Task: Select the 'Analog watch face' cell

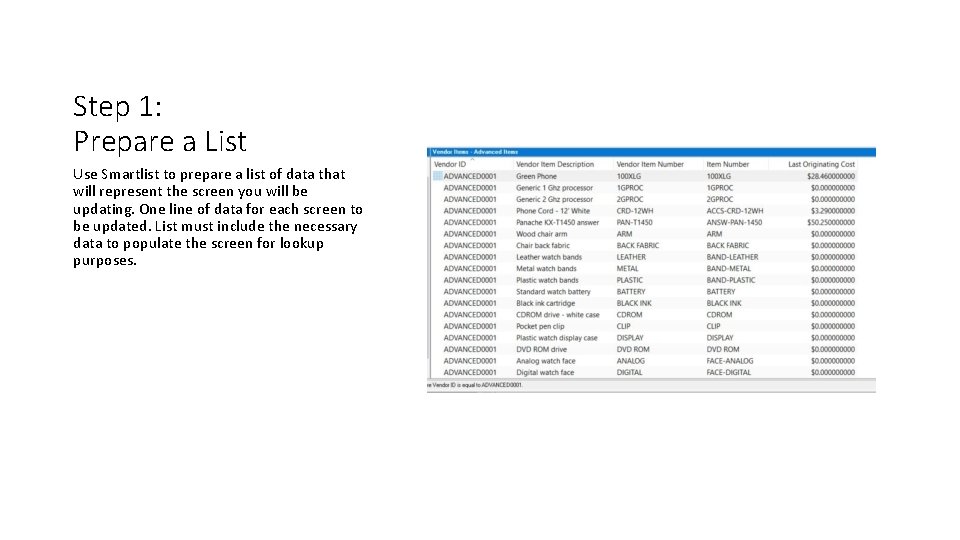Action: (x=546, y=361)
